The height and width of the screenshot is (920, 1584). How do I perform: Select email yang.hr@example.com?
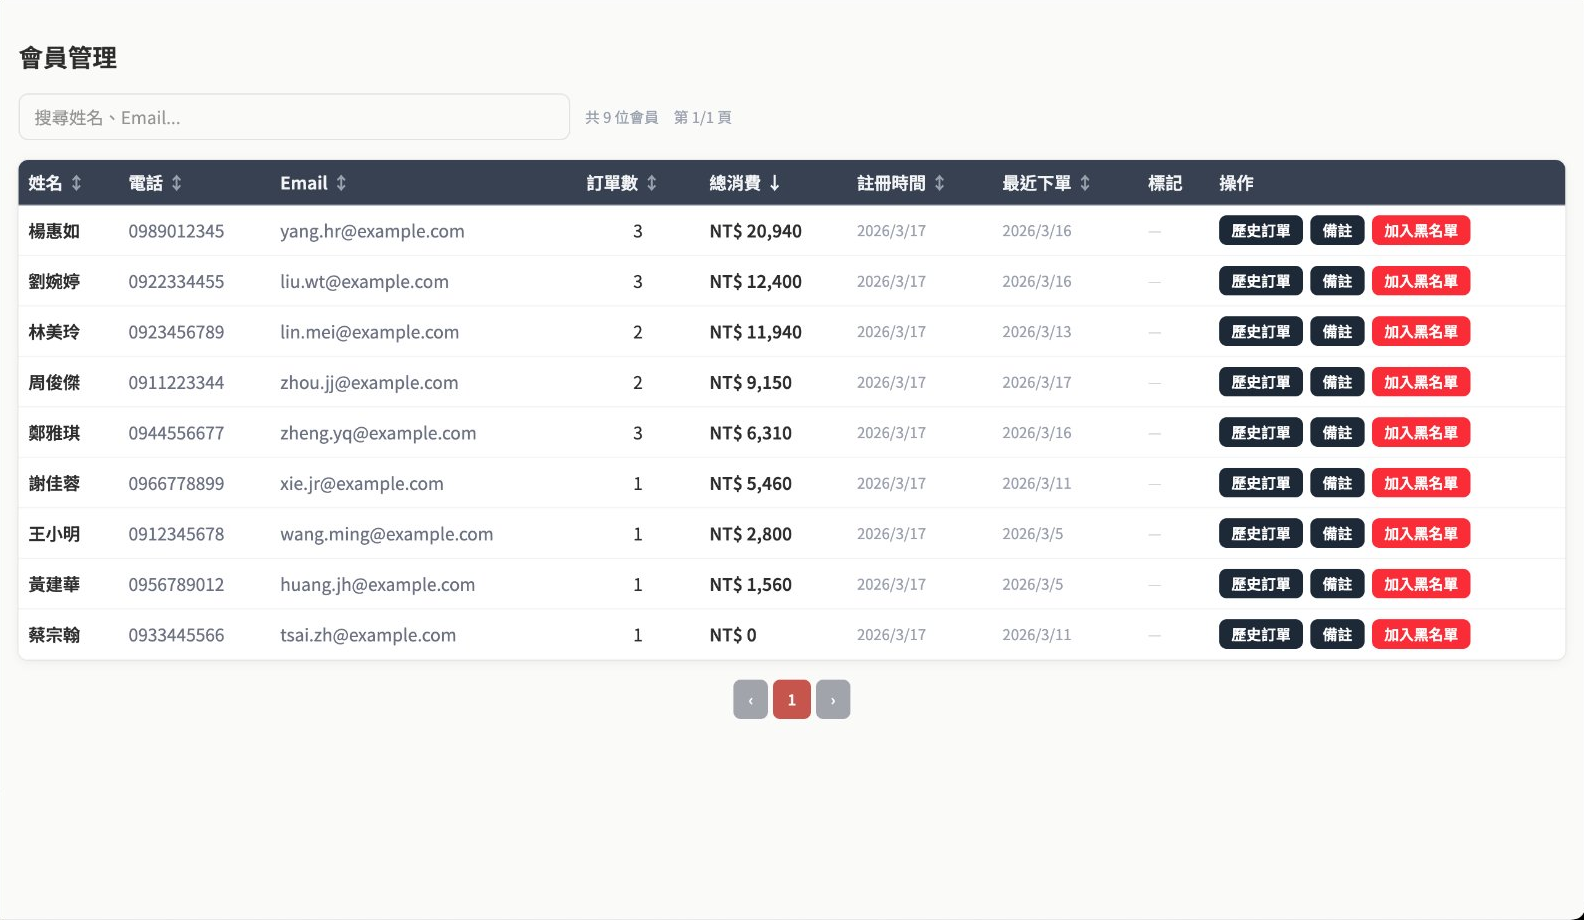coord(372,231)
